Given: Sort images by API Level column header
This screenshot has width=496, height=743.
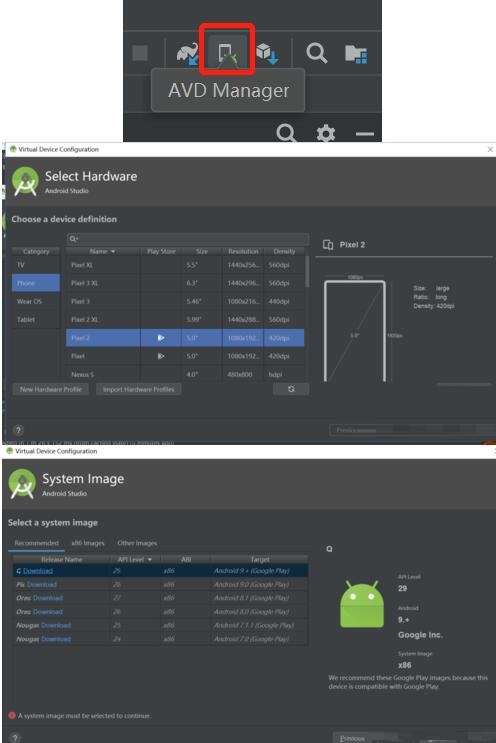Looking at the screenshot, I should [135, 559].
